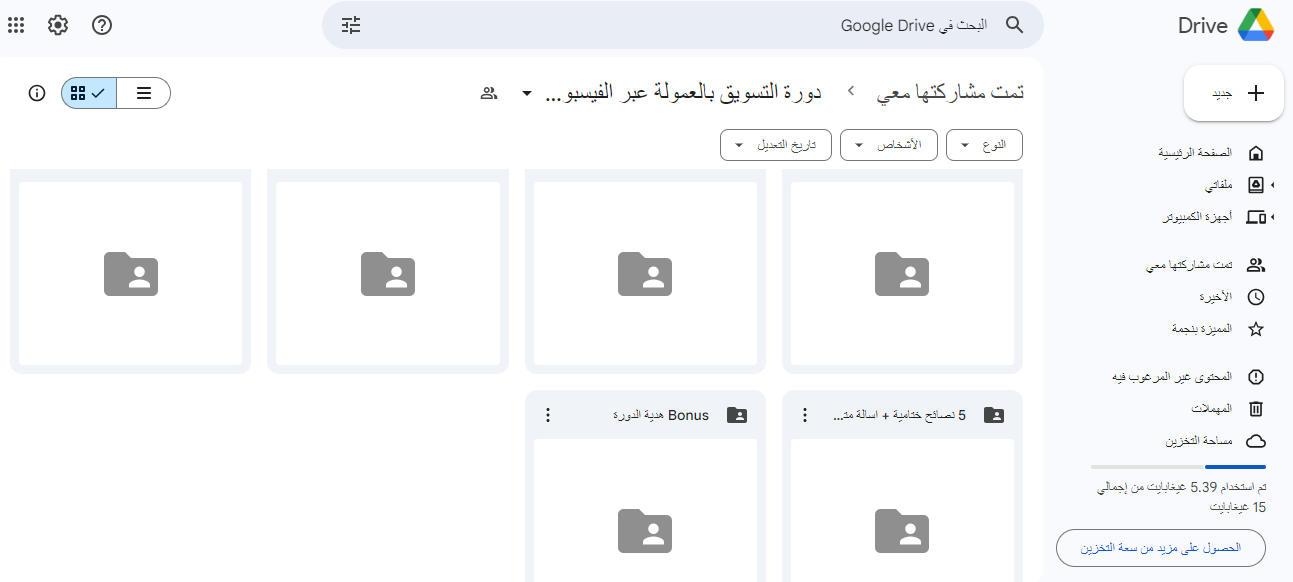Expand the ملفاتي My Drive tree
The width and height of the screenshot is (1293, 582).
tap(1272, 185)
